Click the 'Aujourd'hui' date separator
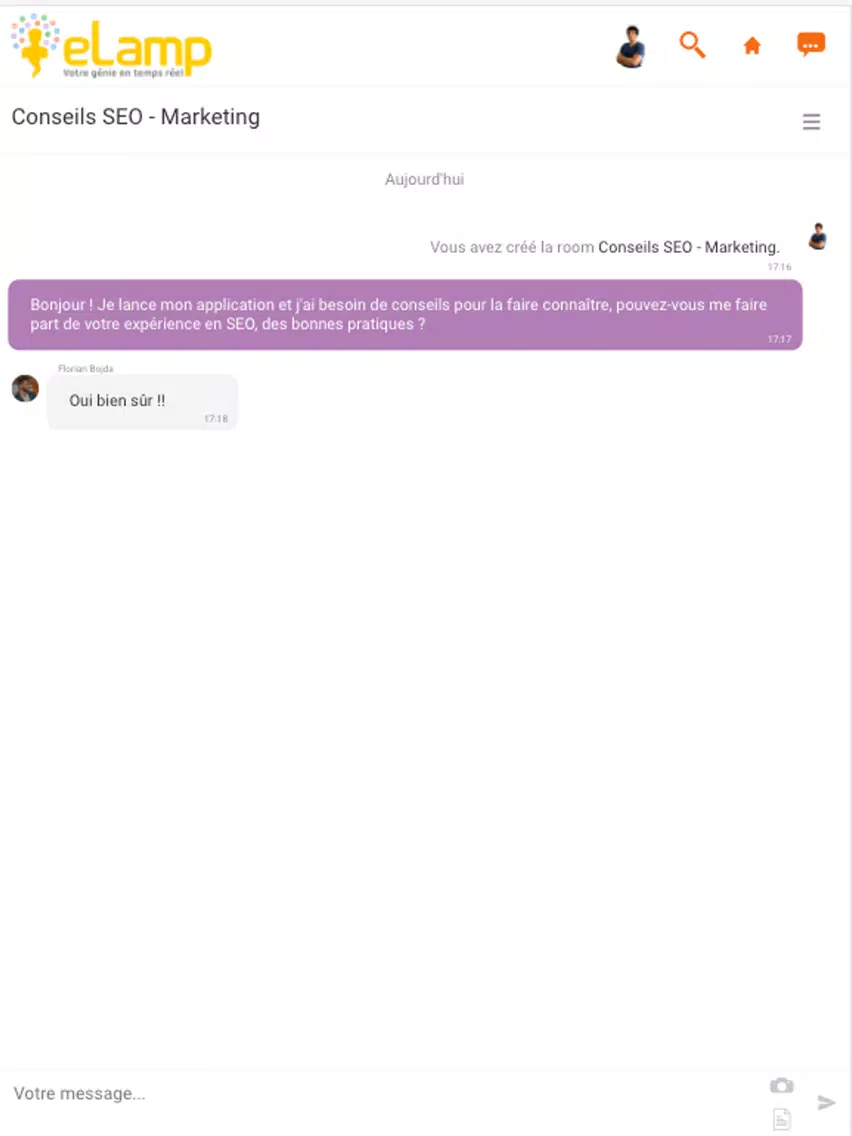The height and width of the screenshot is (1136, 852). (425, 179)
